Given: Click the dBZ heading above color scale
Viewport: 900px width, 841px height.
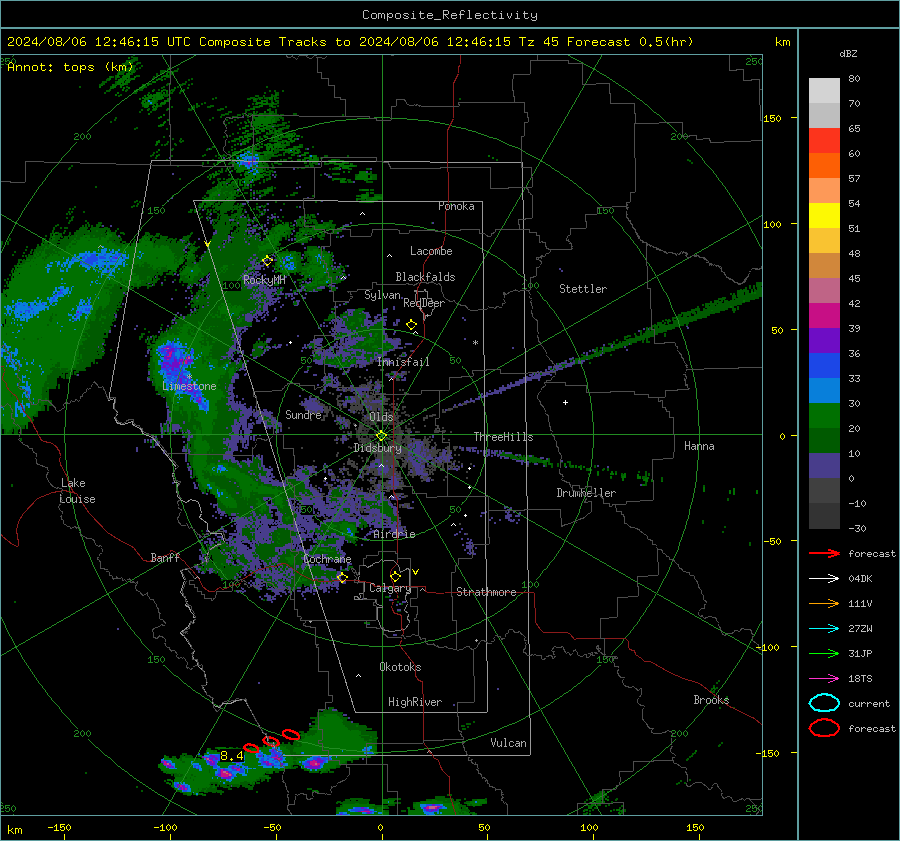Looking at the screenshot, I should (848, 53).
